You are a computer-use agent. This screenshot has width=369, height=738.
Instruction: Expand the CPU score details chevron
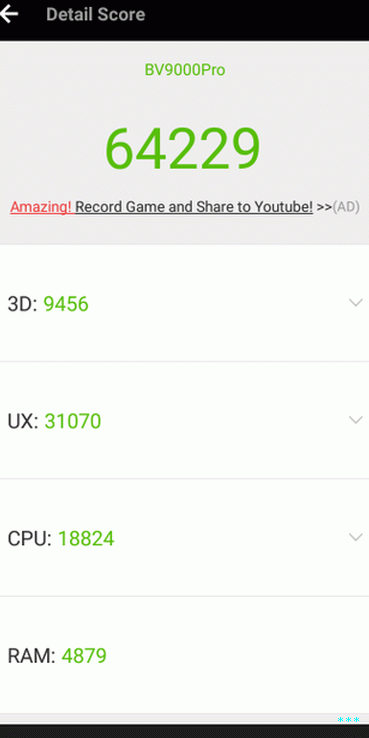(355, 537)
